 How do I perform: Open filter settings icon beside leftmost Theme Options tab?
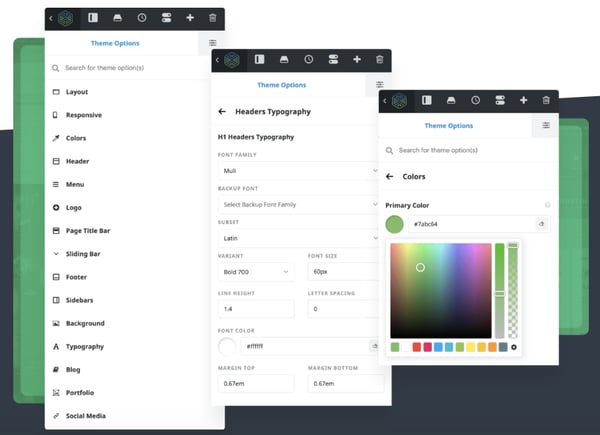coord(213,44)
